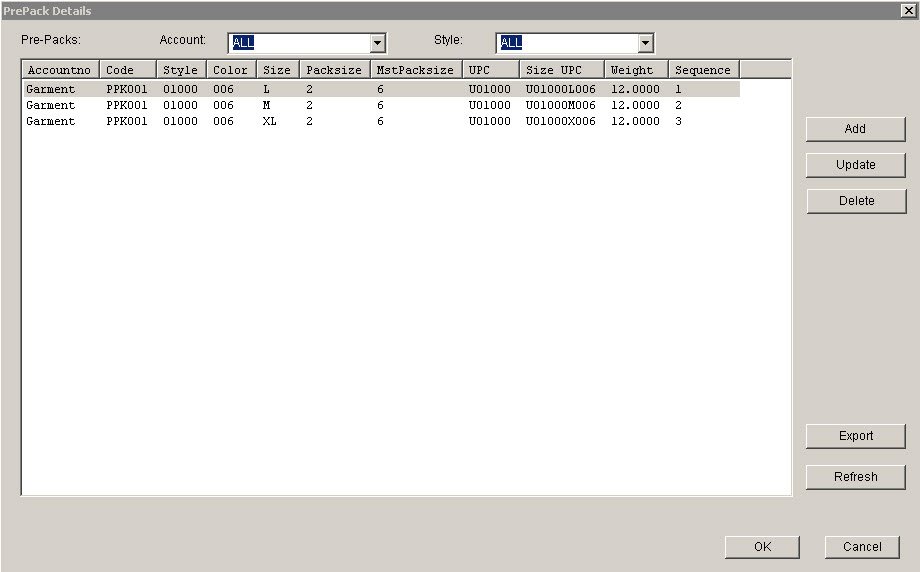Click the Refresh button
920x572 pixels.
click(855, 477)
